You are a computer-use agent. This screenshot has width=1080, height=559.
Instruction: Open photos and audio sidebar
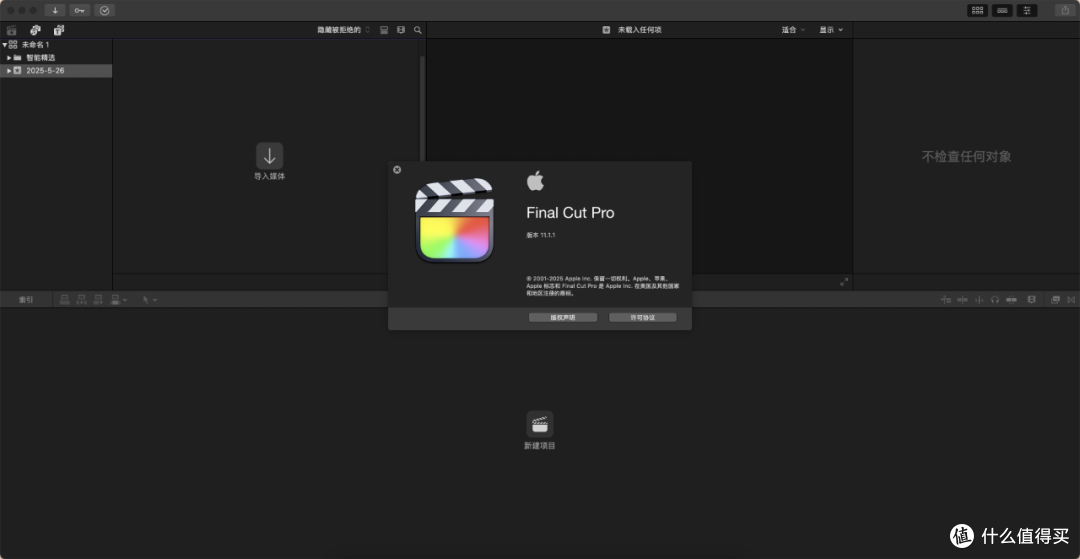pos(35,30)
